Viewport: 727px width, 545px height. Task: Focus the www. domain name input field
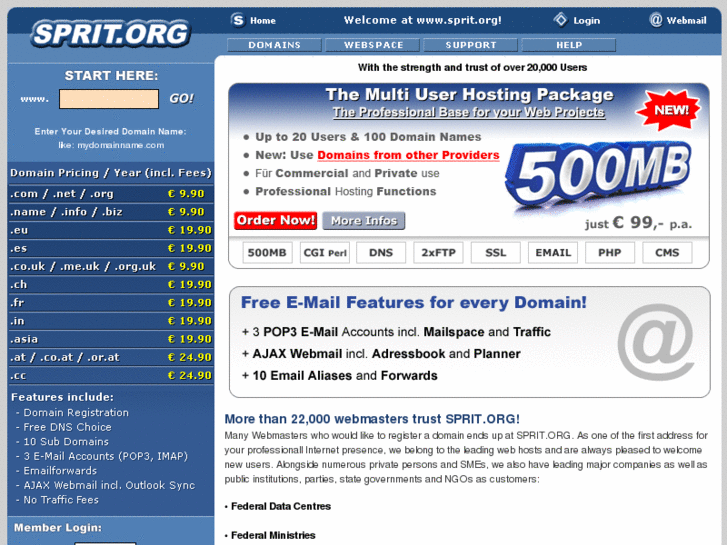tap(109, 99)
